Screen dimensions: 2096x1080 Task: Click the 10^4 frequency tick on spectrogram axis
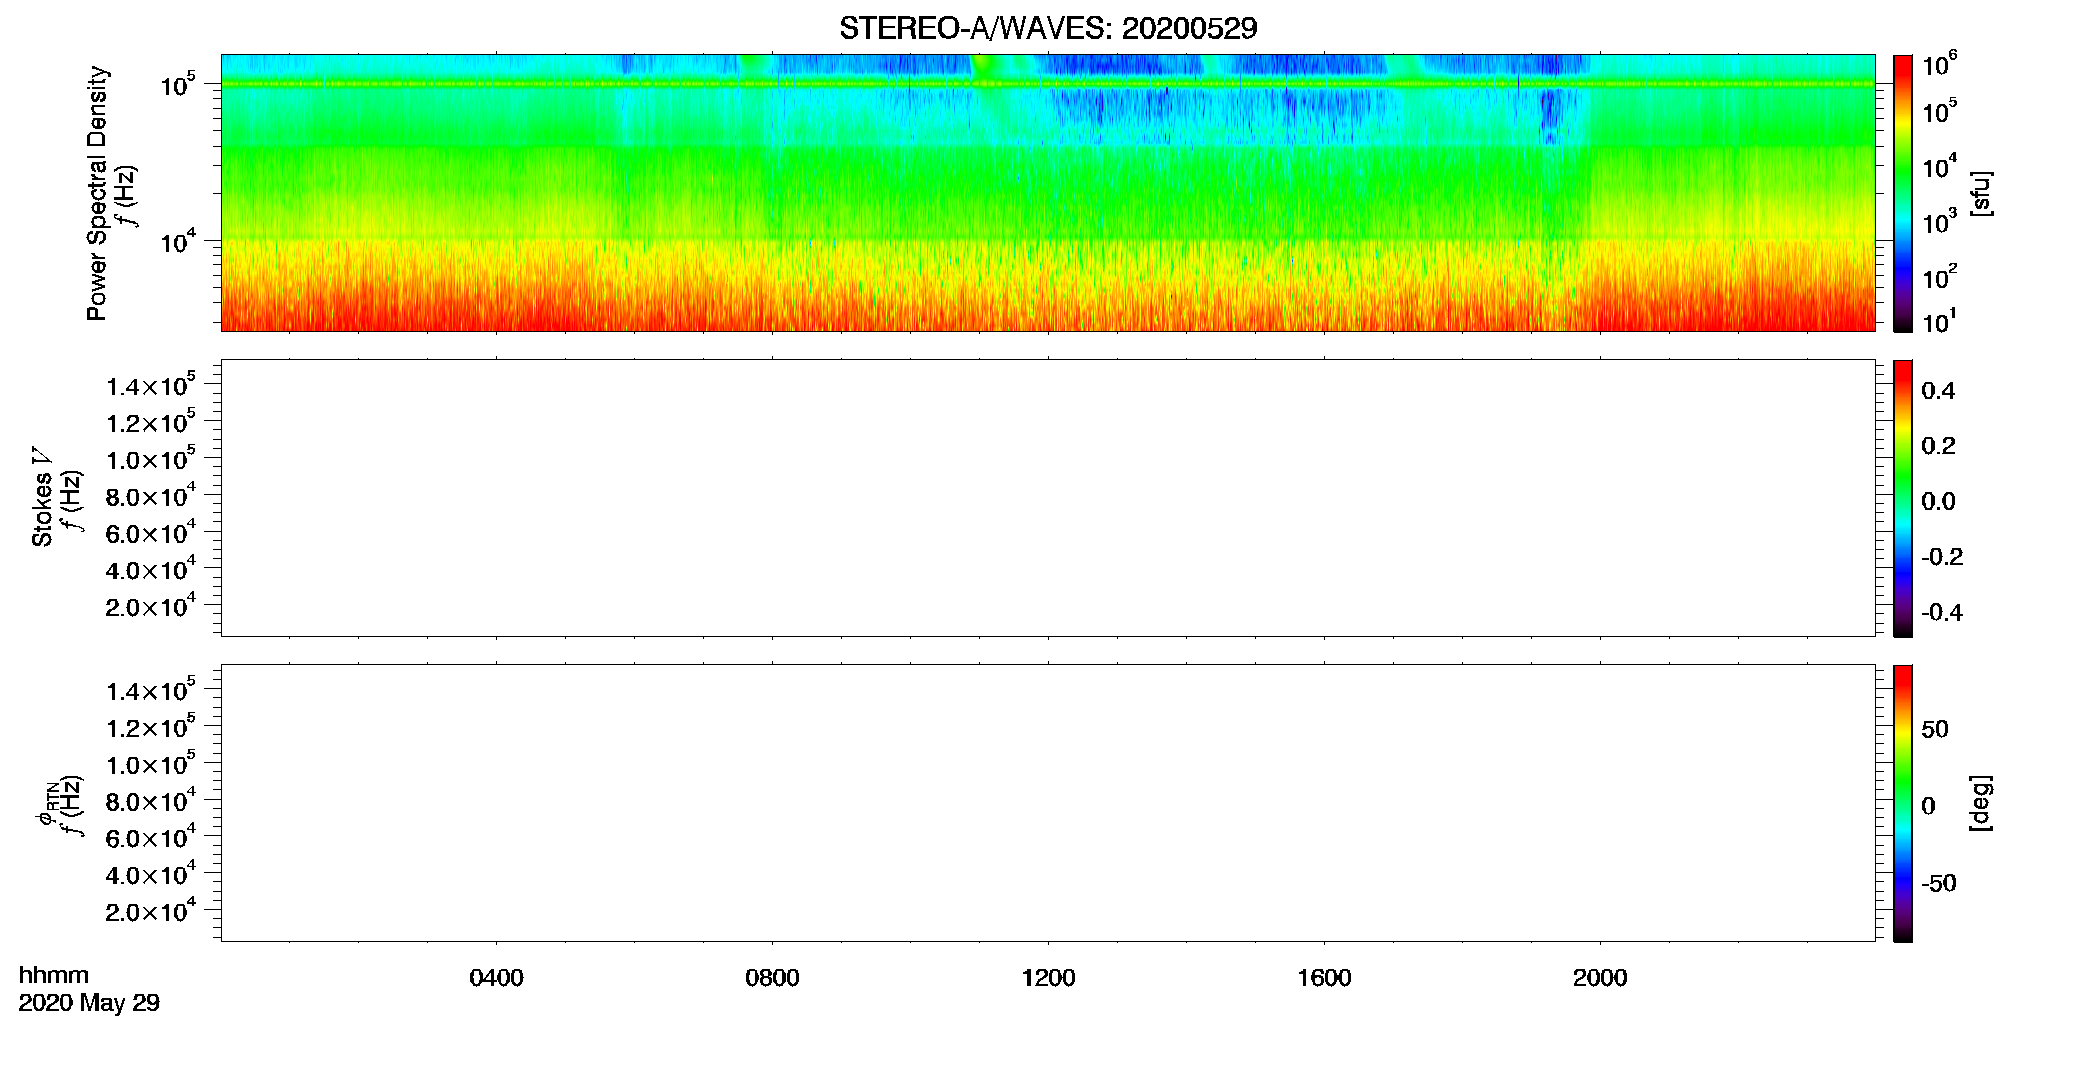pyautogui.click(x=177, y=241)
